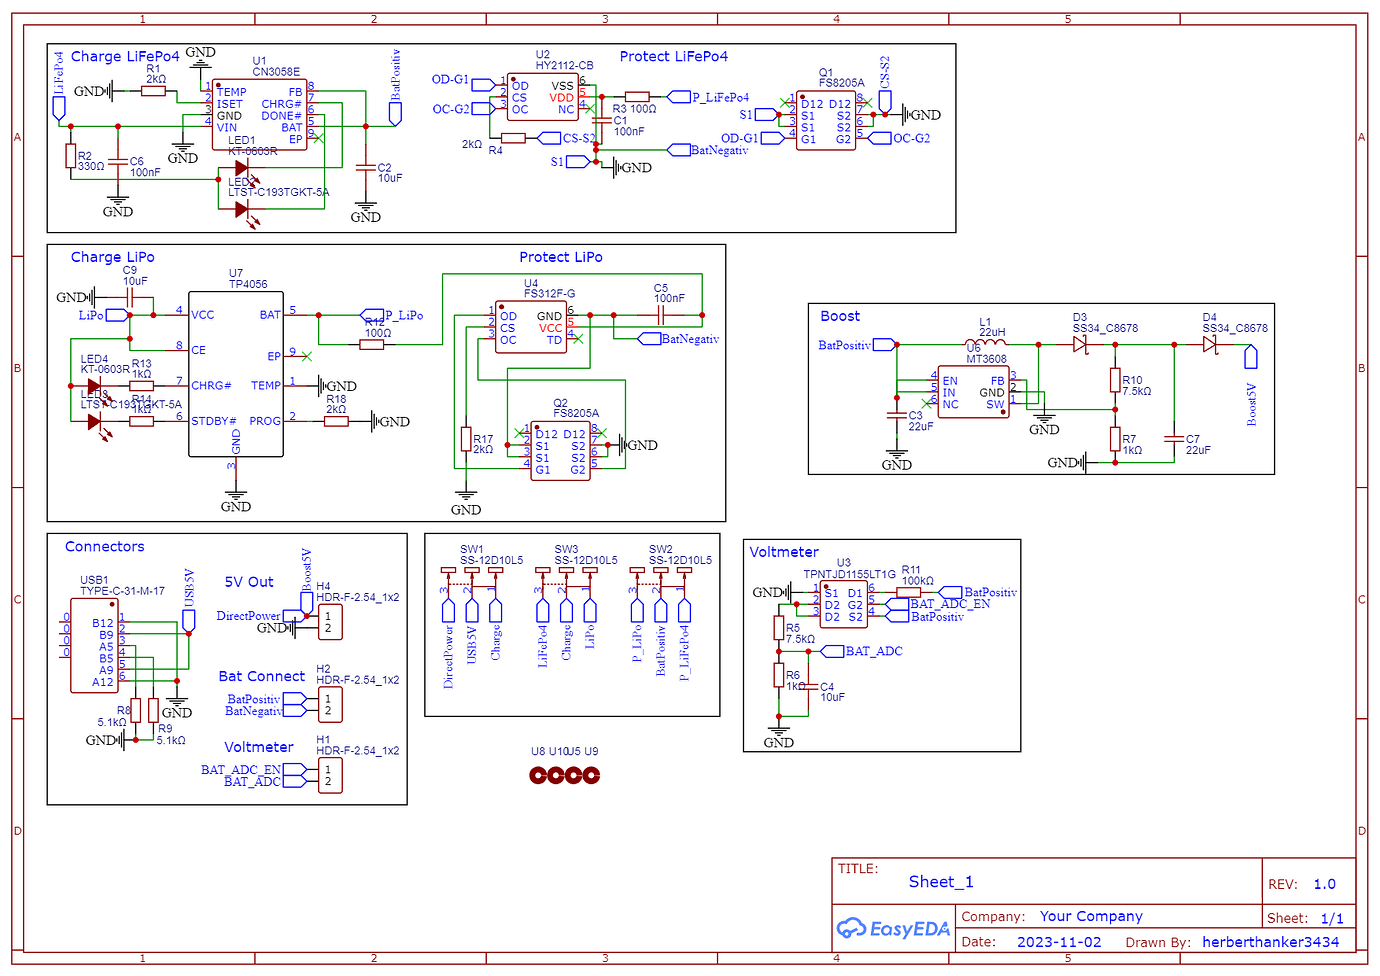Select MOSFET pair Q1 FS8205A
This screenshot has height=976, width=1380.
click(827, 120)
